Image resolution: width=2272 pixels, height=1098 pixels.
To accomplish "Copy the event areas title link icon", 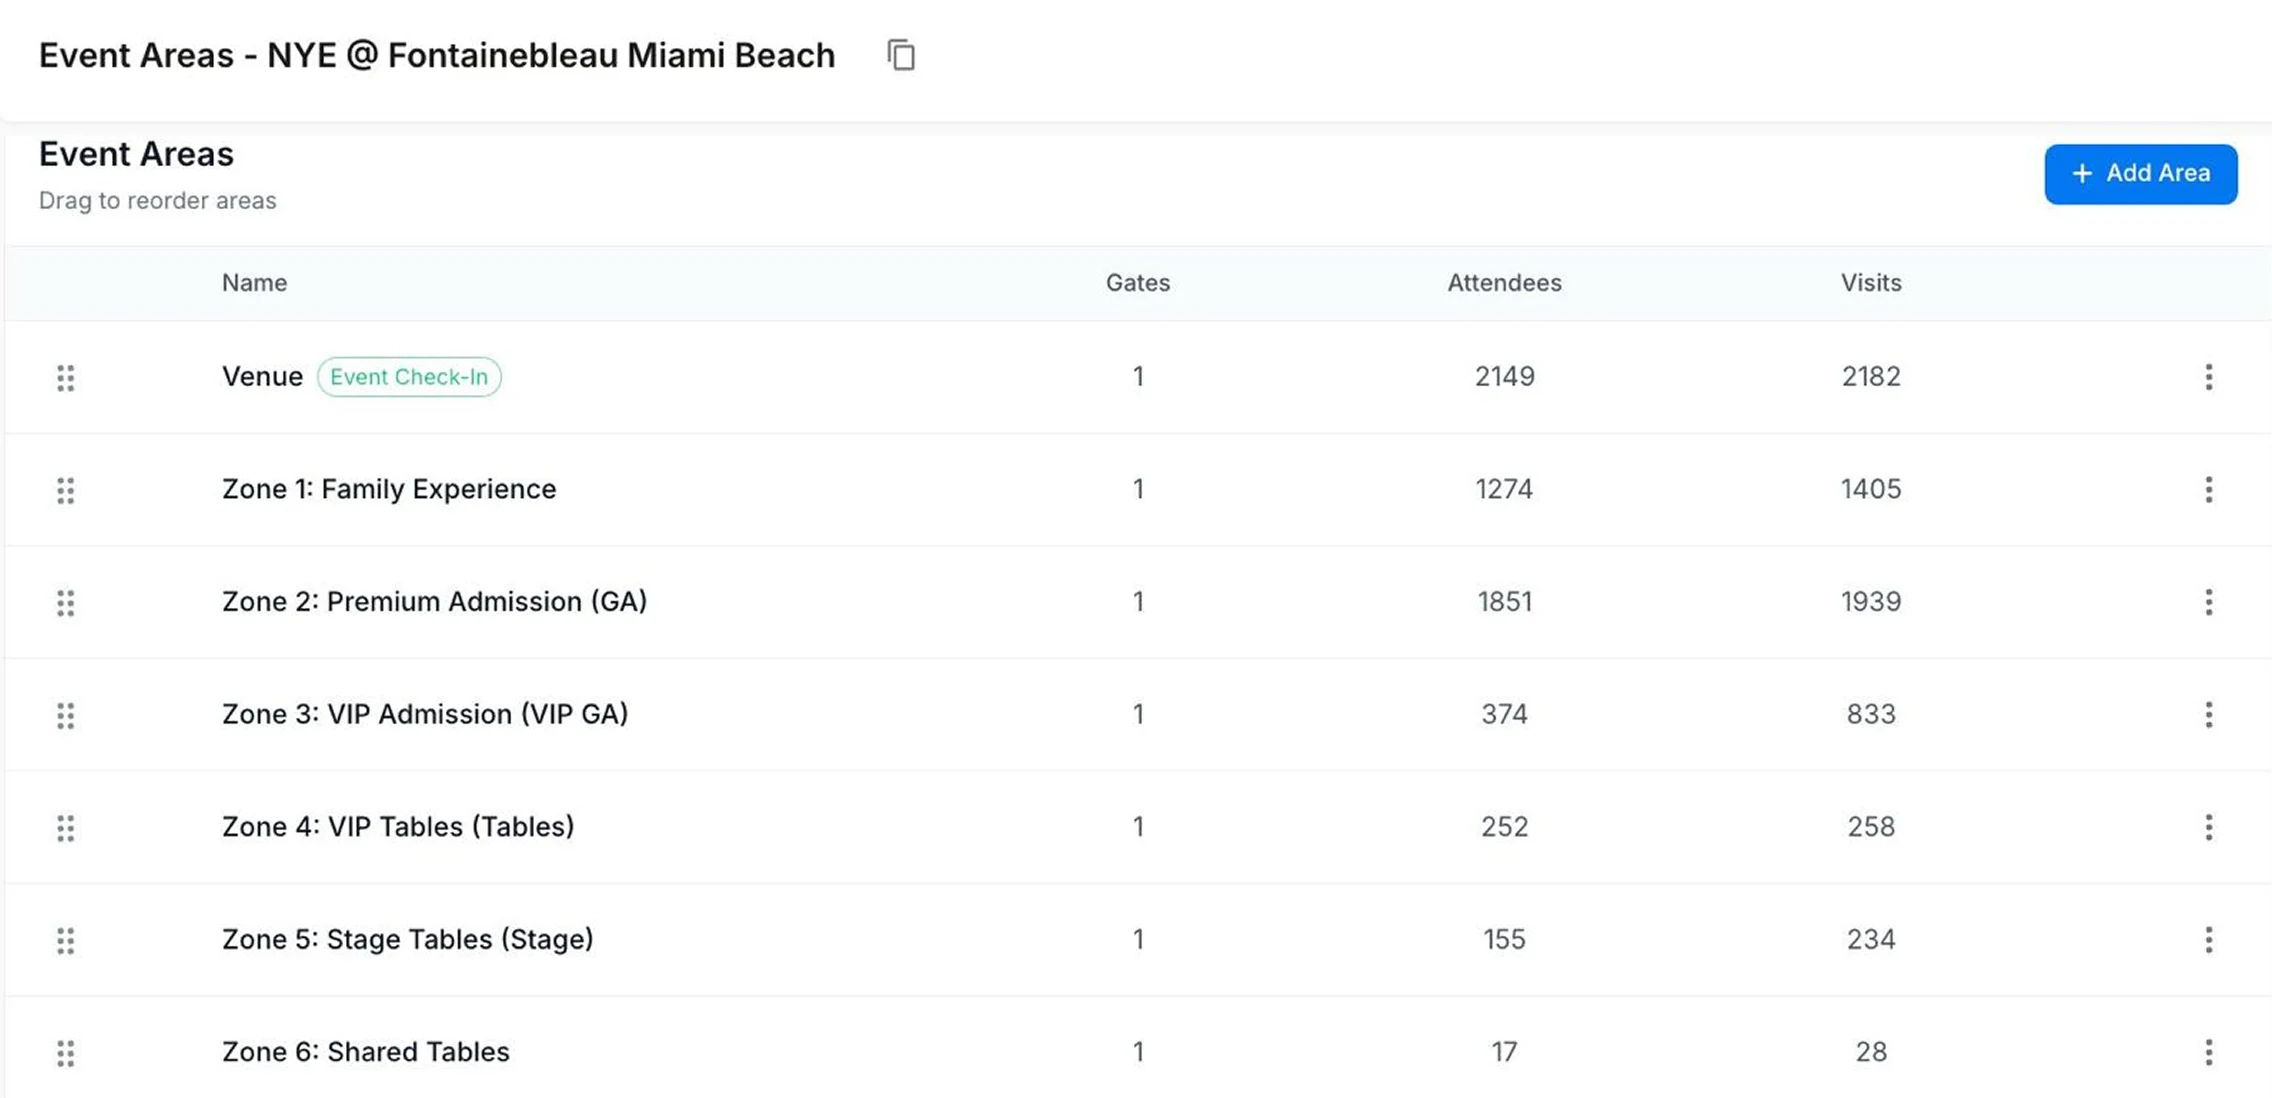I will [901, 55].
